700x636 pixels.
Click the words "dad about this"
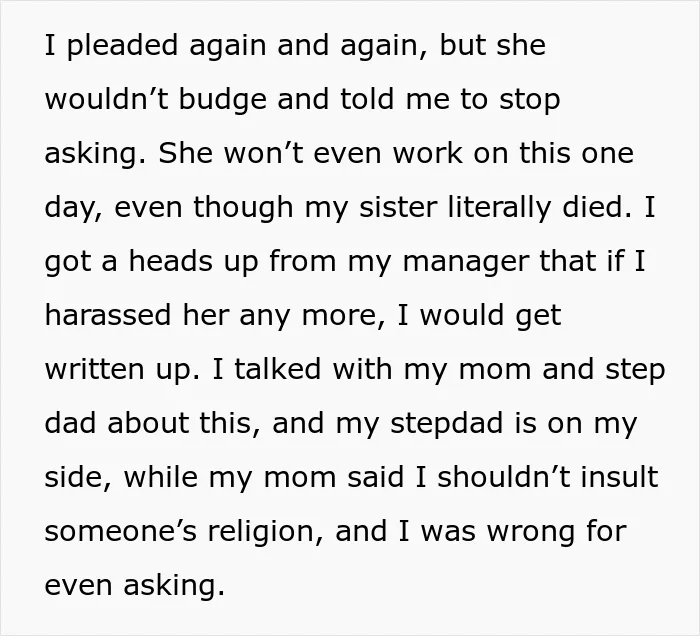pos(153,423)
